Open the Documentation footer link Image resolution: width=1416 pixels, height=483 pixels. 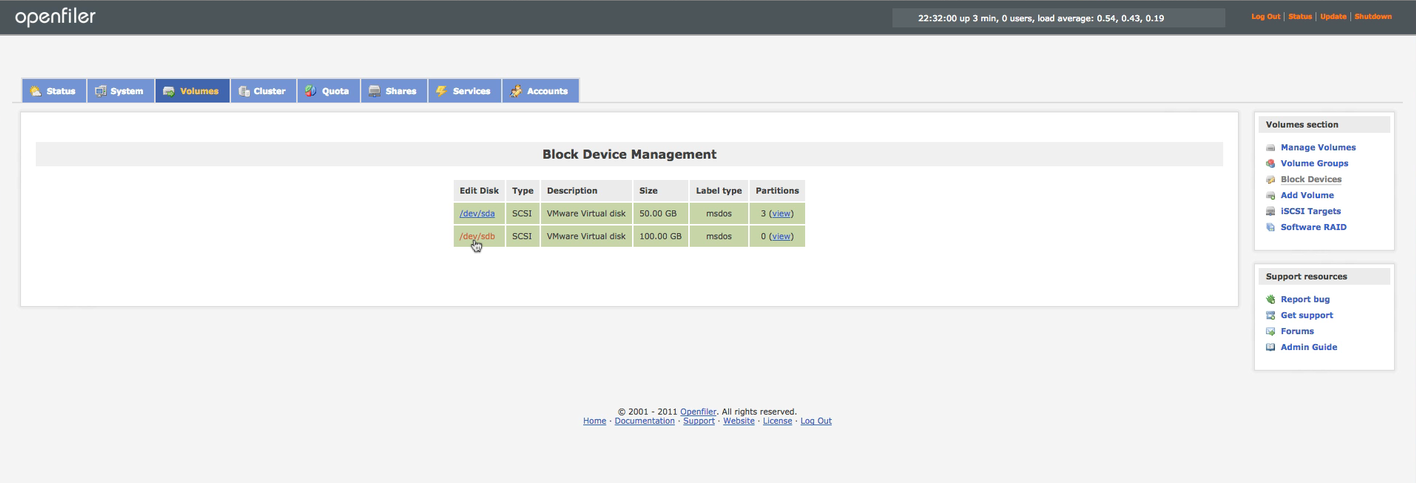(x=644, y=421)
